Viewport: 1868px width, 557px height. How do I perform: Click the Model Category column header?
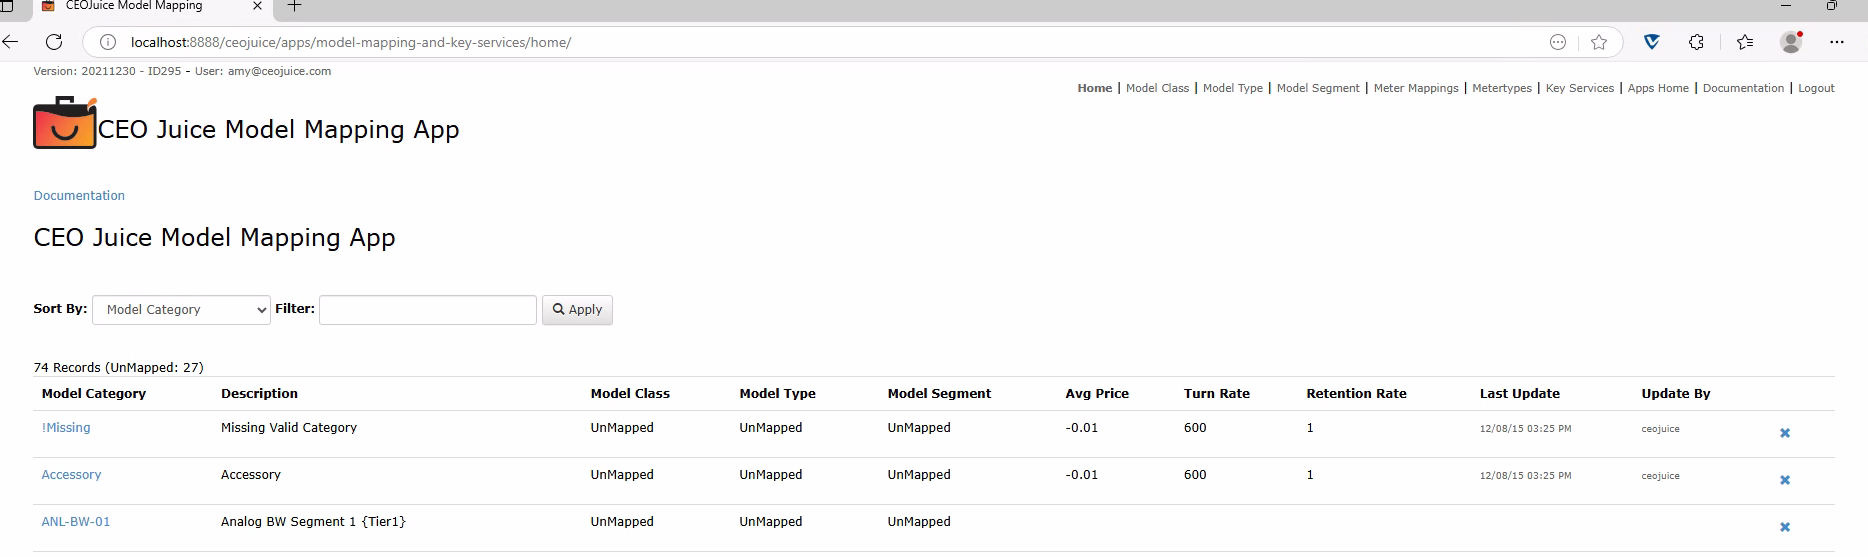94,394
